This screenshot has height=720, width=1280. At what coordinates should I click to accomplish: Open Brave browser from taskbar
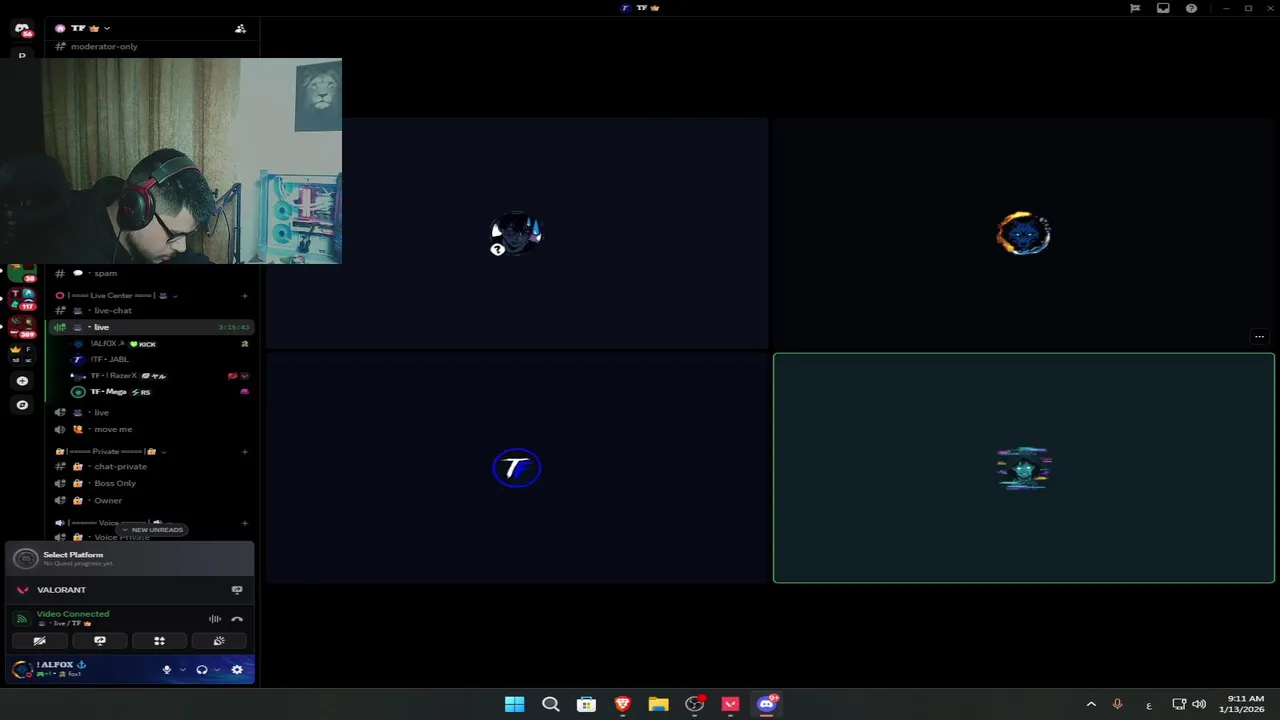(x=622, y=704)
